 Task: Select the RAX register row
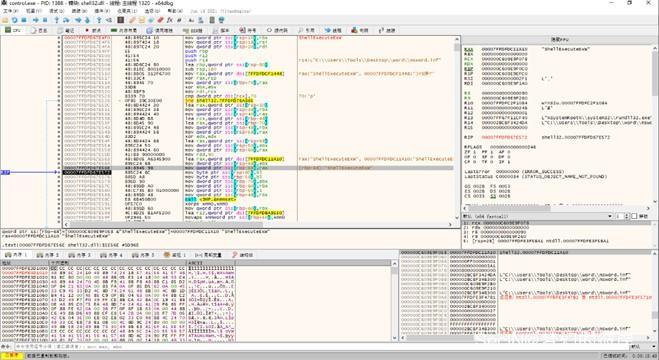point(527,49)
